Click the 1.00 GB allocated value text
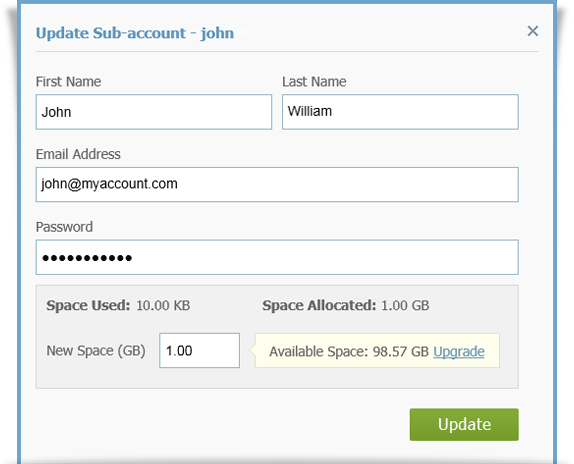 point(405,305)
